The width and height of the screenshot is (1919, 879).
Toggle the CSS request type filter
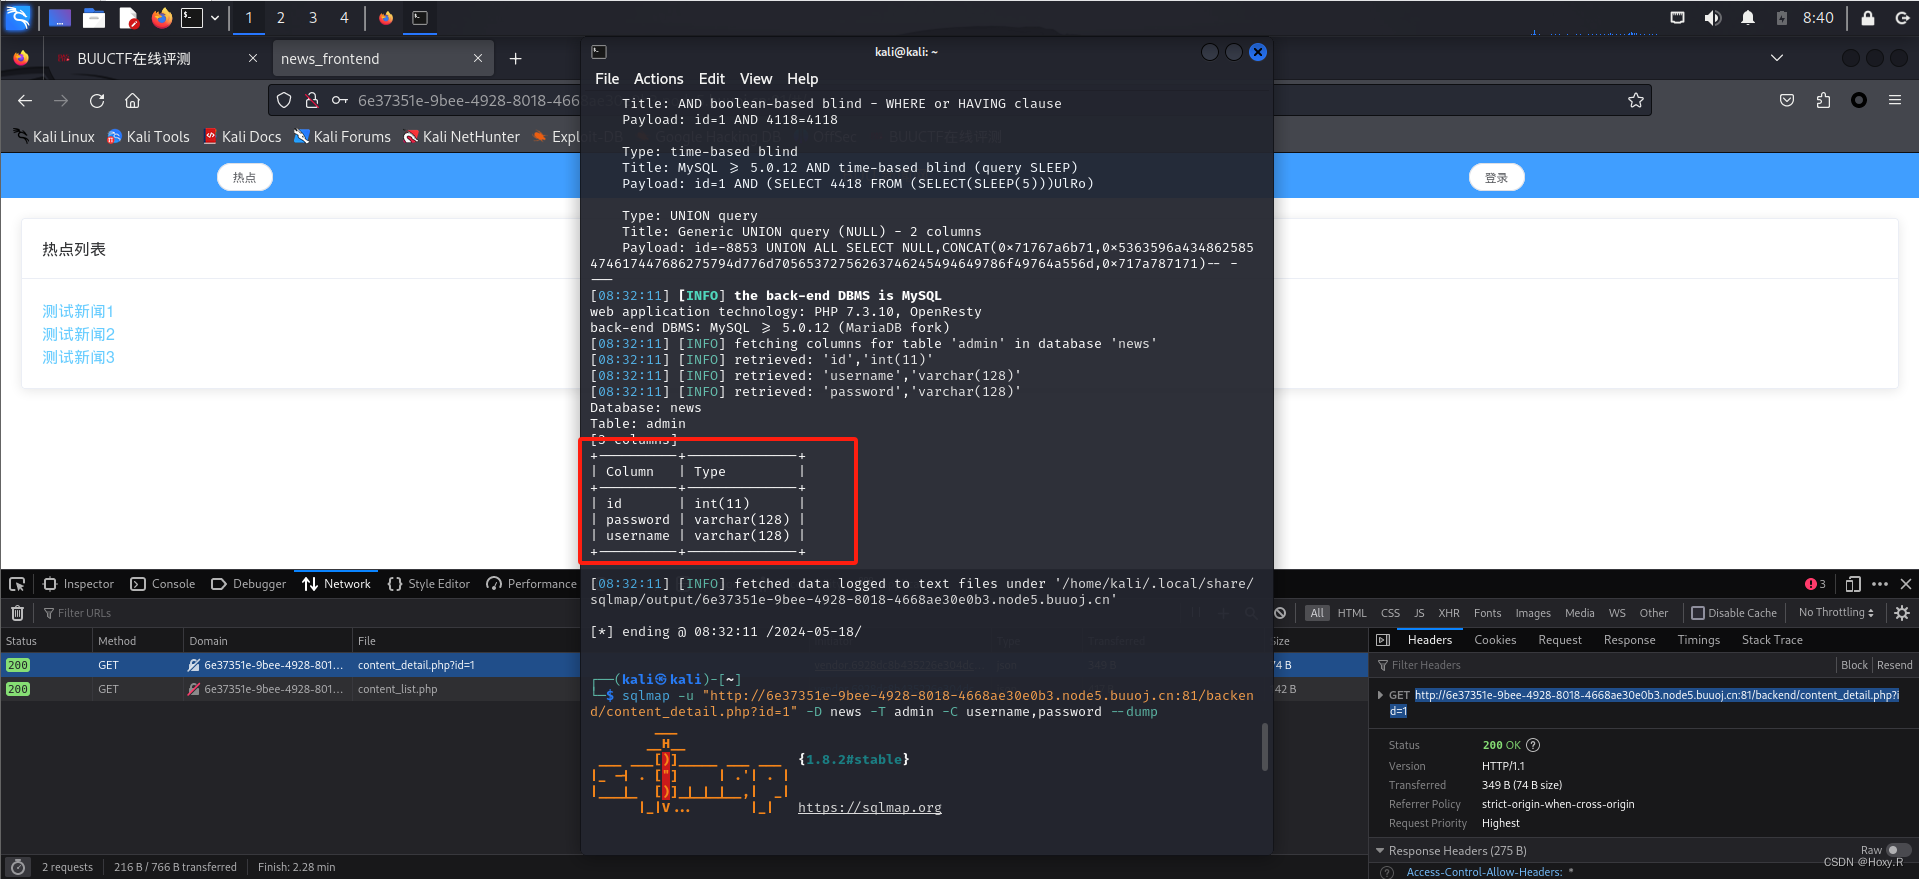coord(1390,613)
